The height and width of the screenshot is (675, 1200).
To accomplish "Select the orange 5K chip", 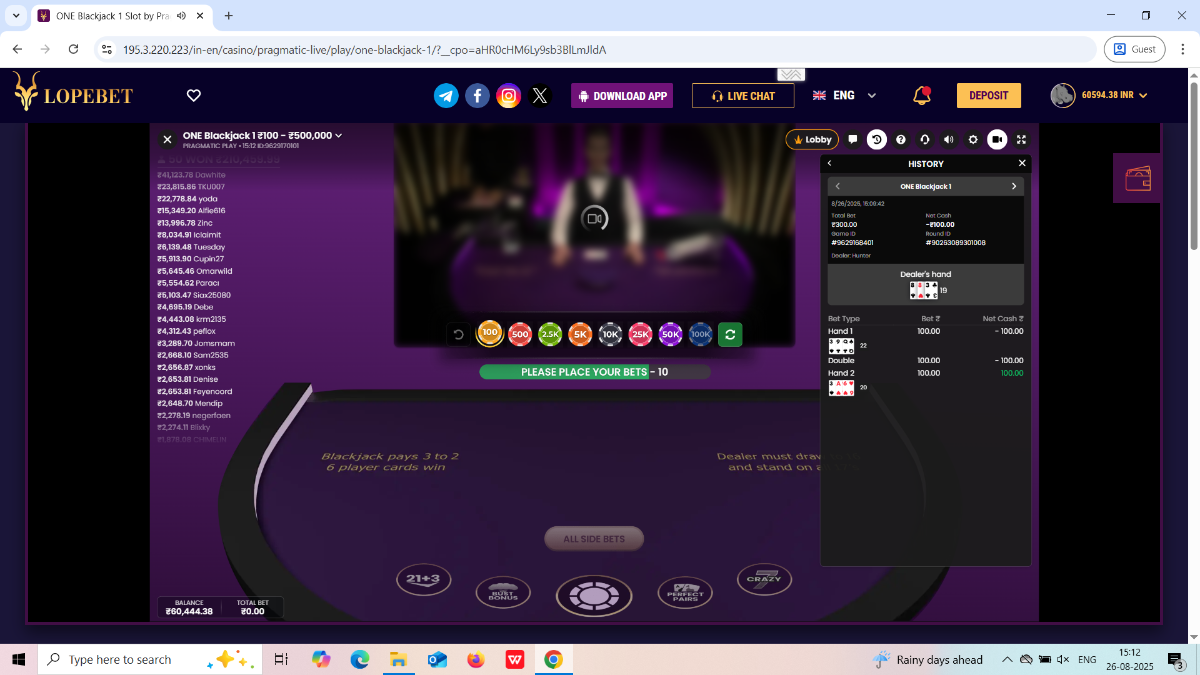I will [x=580, y=334].
